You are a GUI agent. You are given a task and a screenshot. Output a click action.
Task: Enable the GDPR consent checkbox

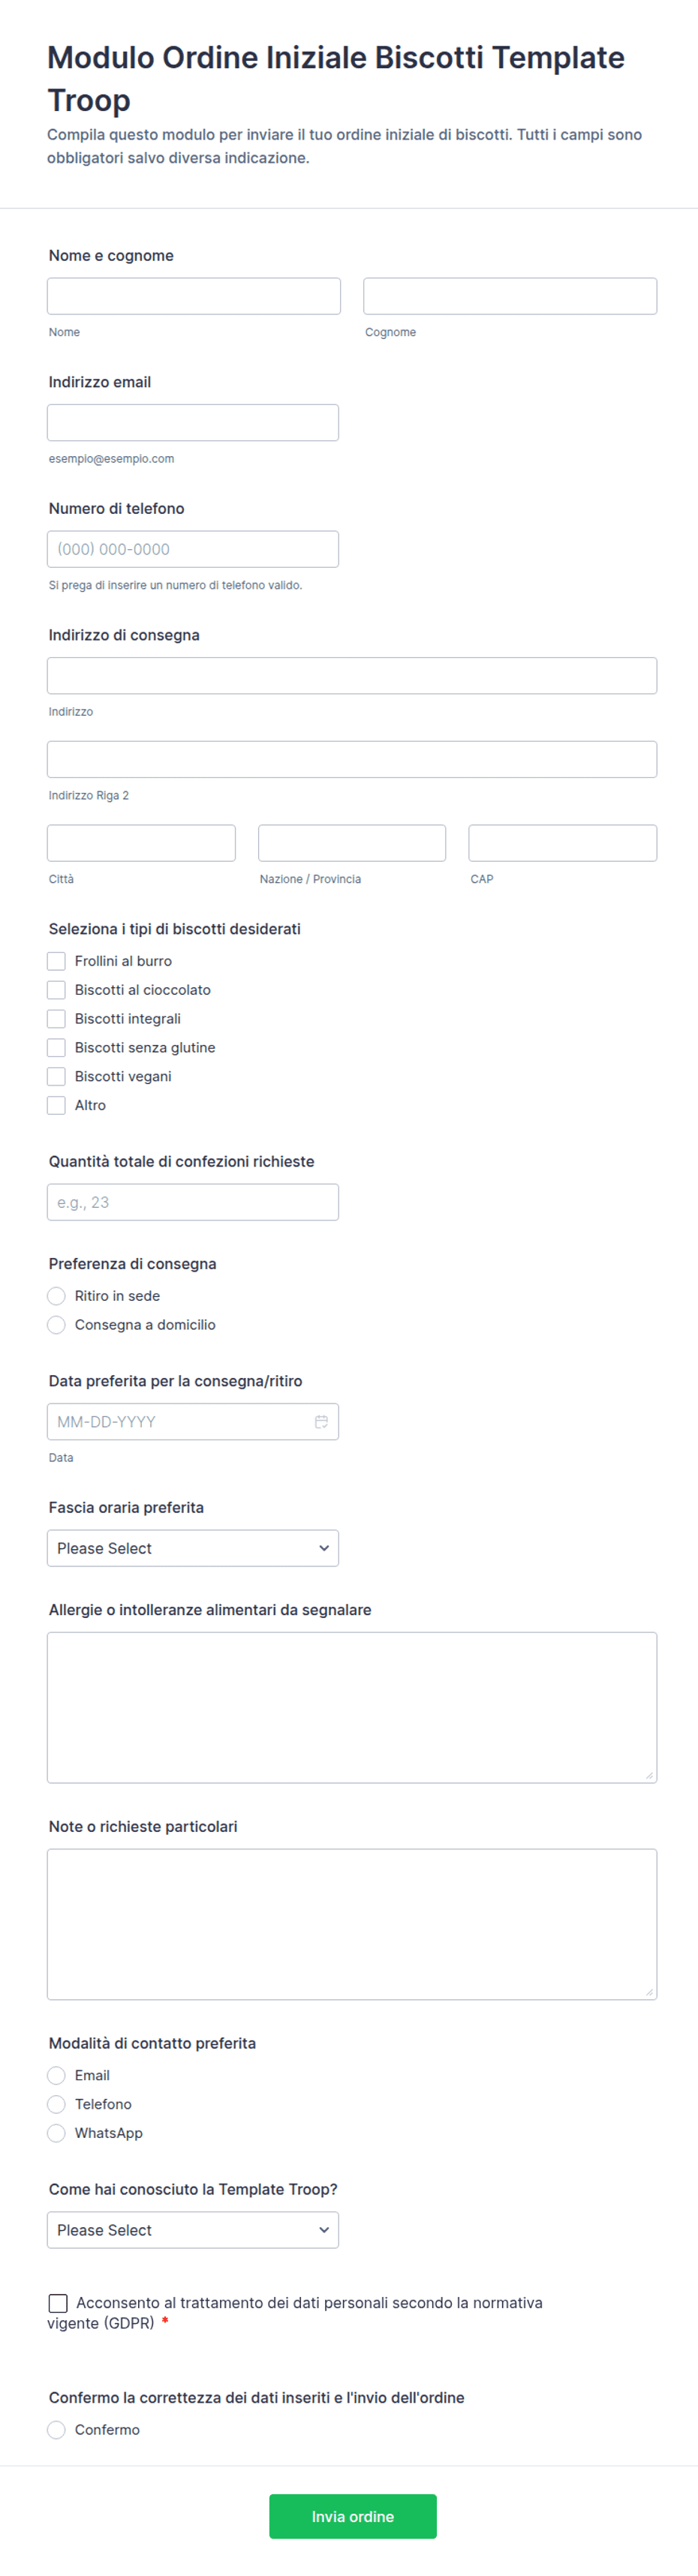[58, 2303]
